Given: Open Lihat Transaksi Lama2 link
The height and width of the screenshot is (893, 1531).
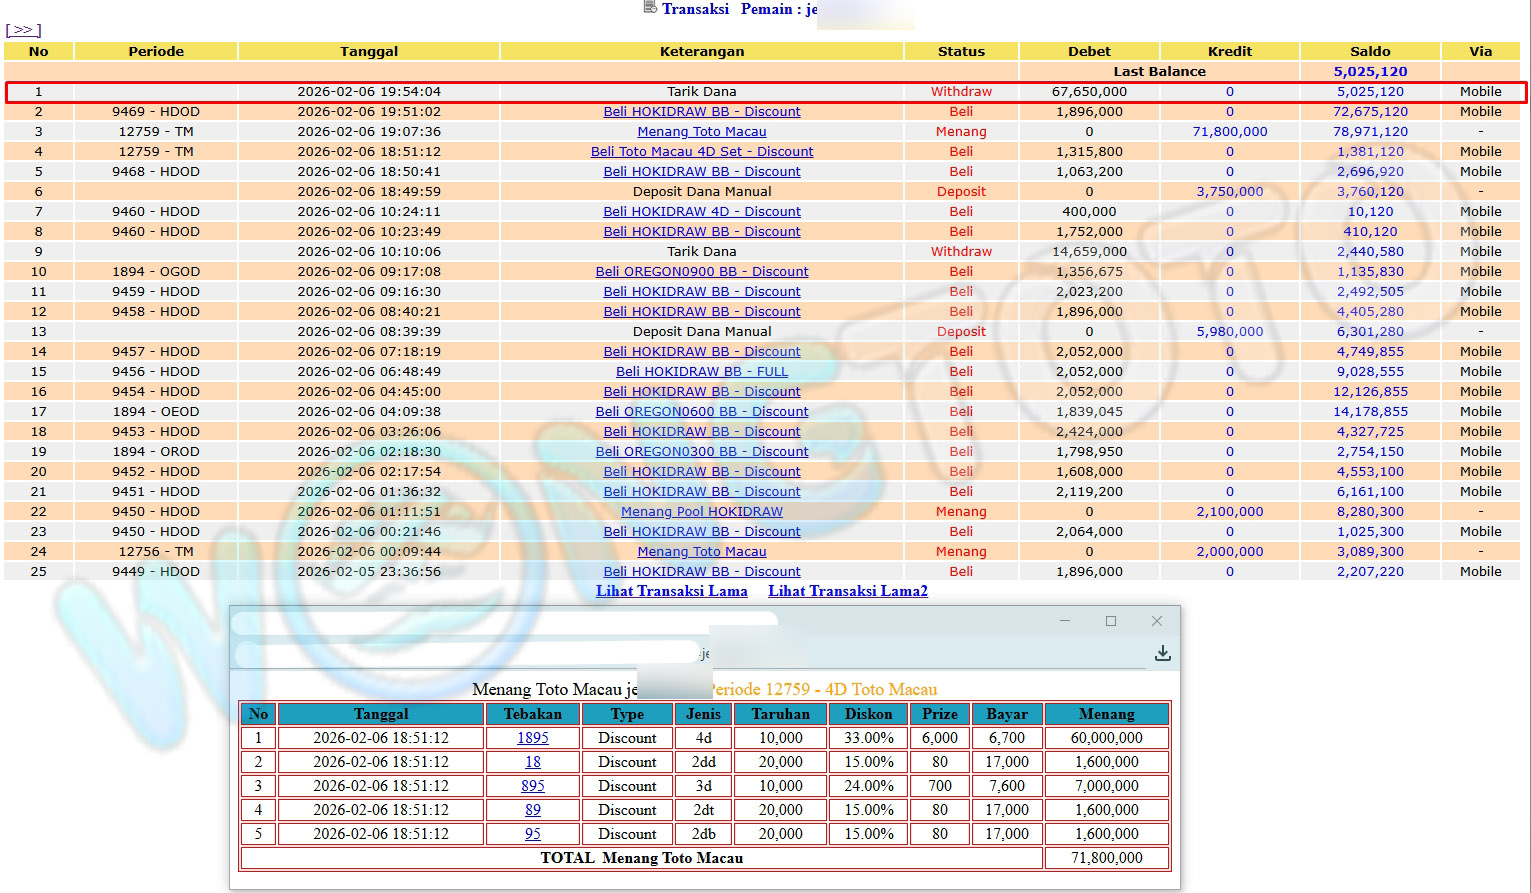Looking at the screenshot, I should tap(847, 591).
